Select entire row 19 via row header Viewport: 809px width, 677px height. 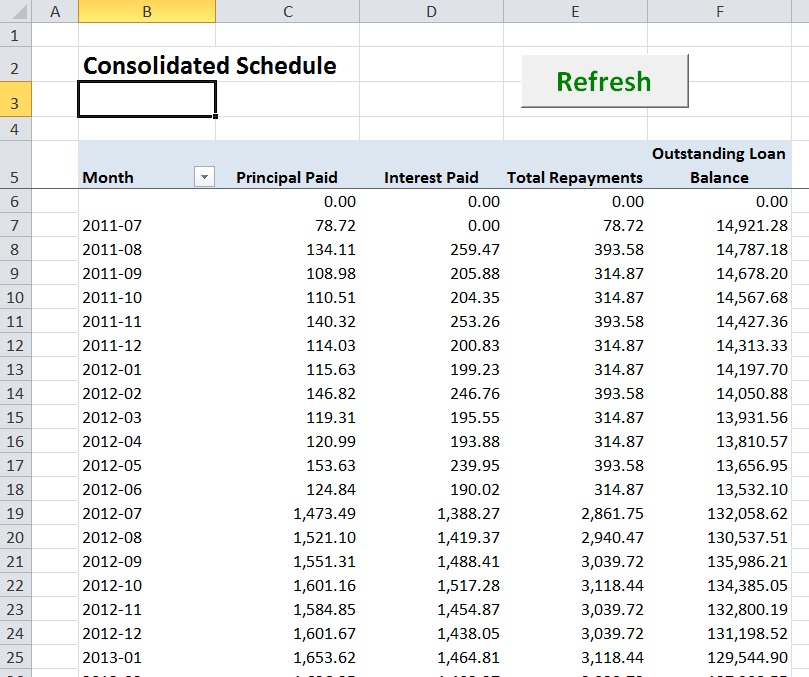click(x=16, y=514)
